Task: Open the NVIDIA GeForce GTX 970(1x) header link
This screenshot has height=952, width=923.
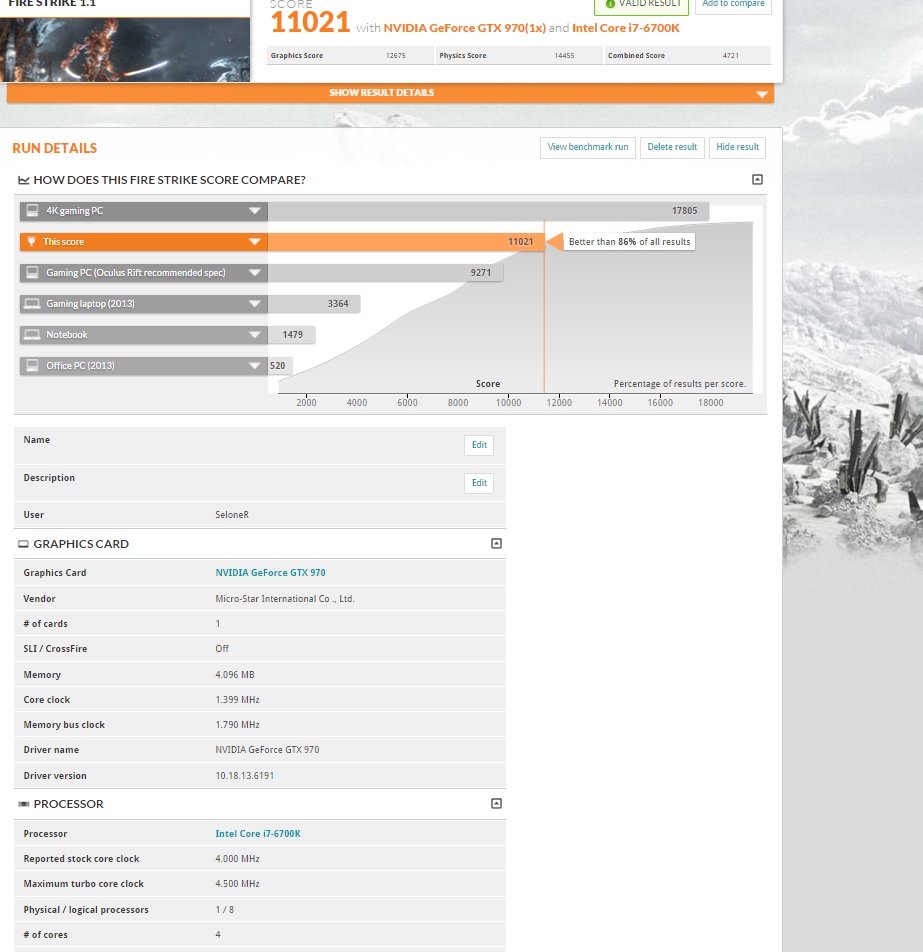Action: pos(465,28)
